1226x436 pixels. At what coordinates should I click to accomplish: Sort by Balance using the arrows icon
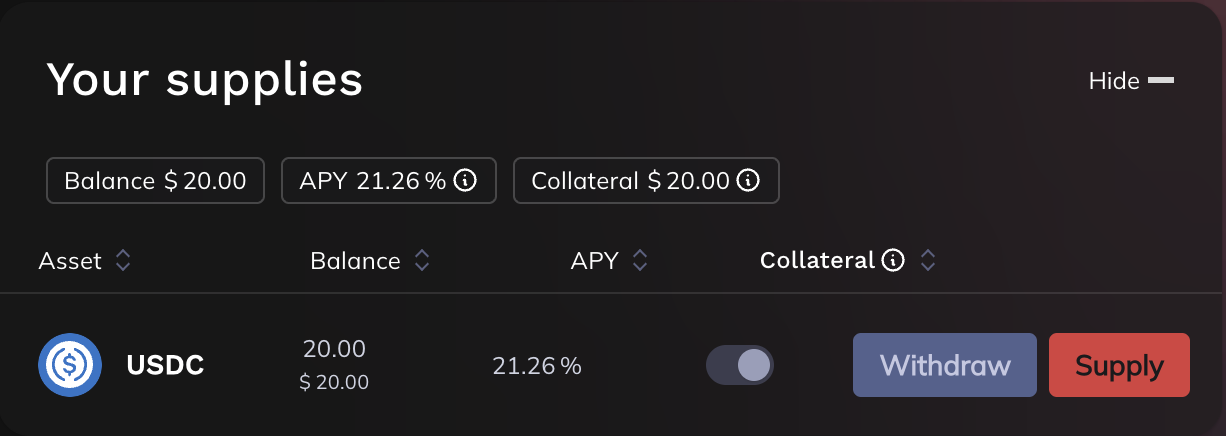(x=422, y=261)
